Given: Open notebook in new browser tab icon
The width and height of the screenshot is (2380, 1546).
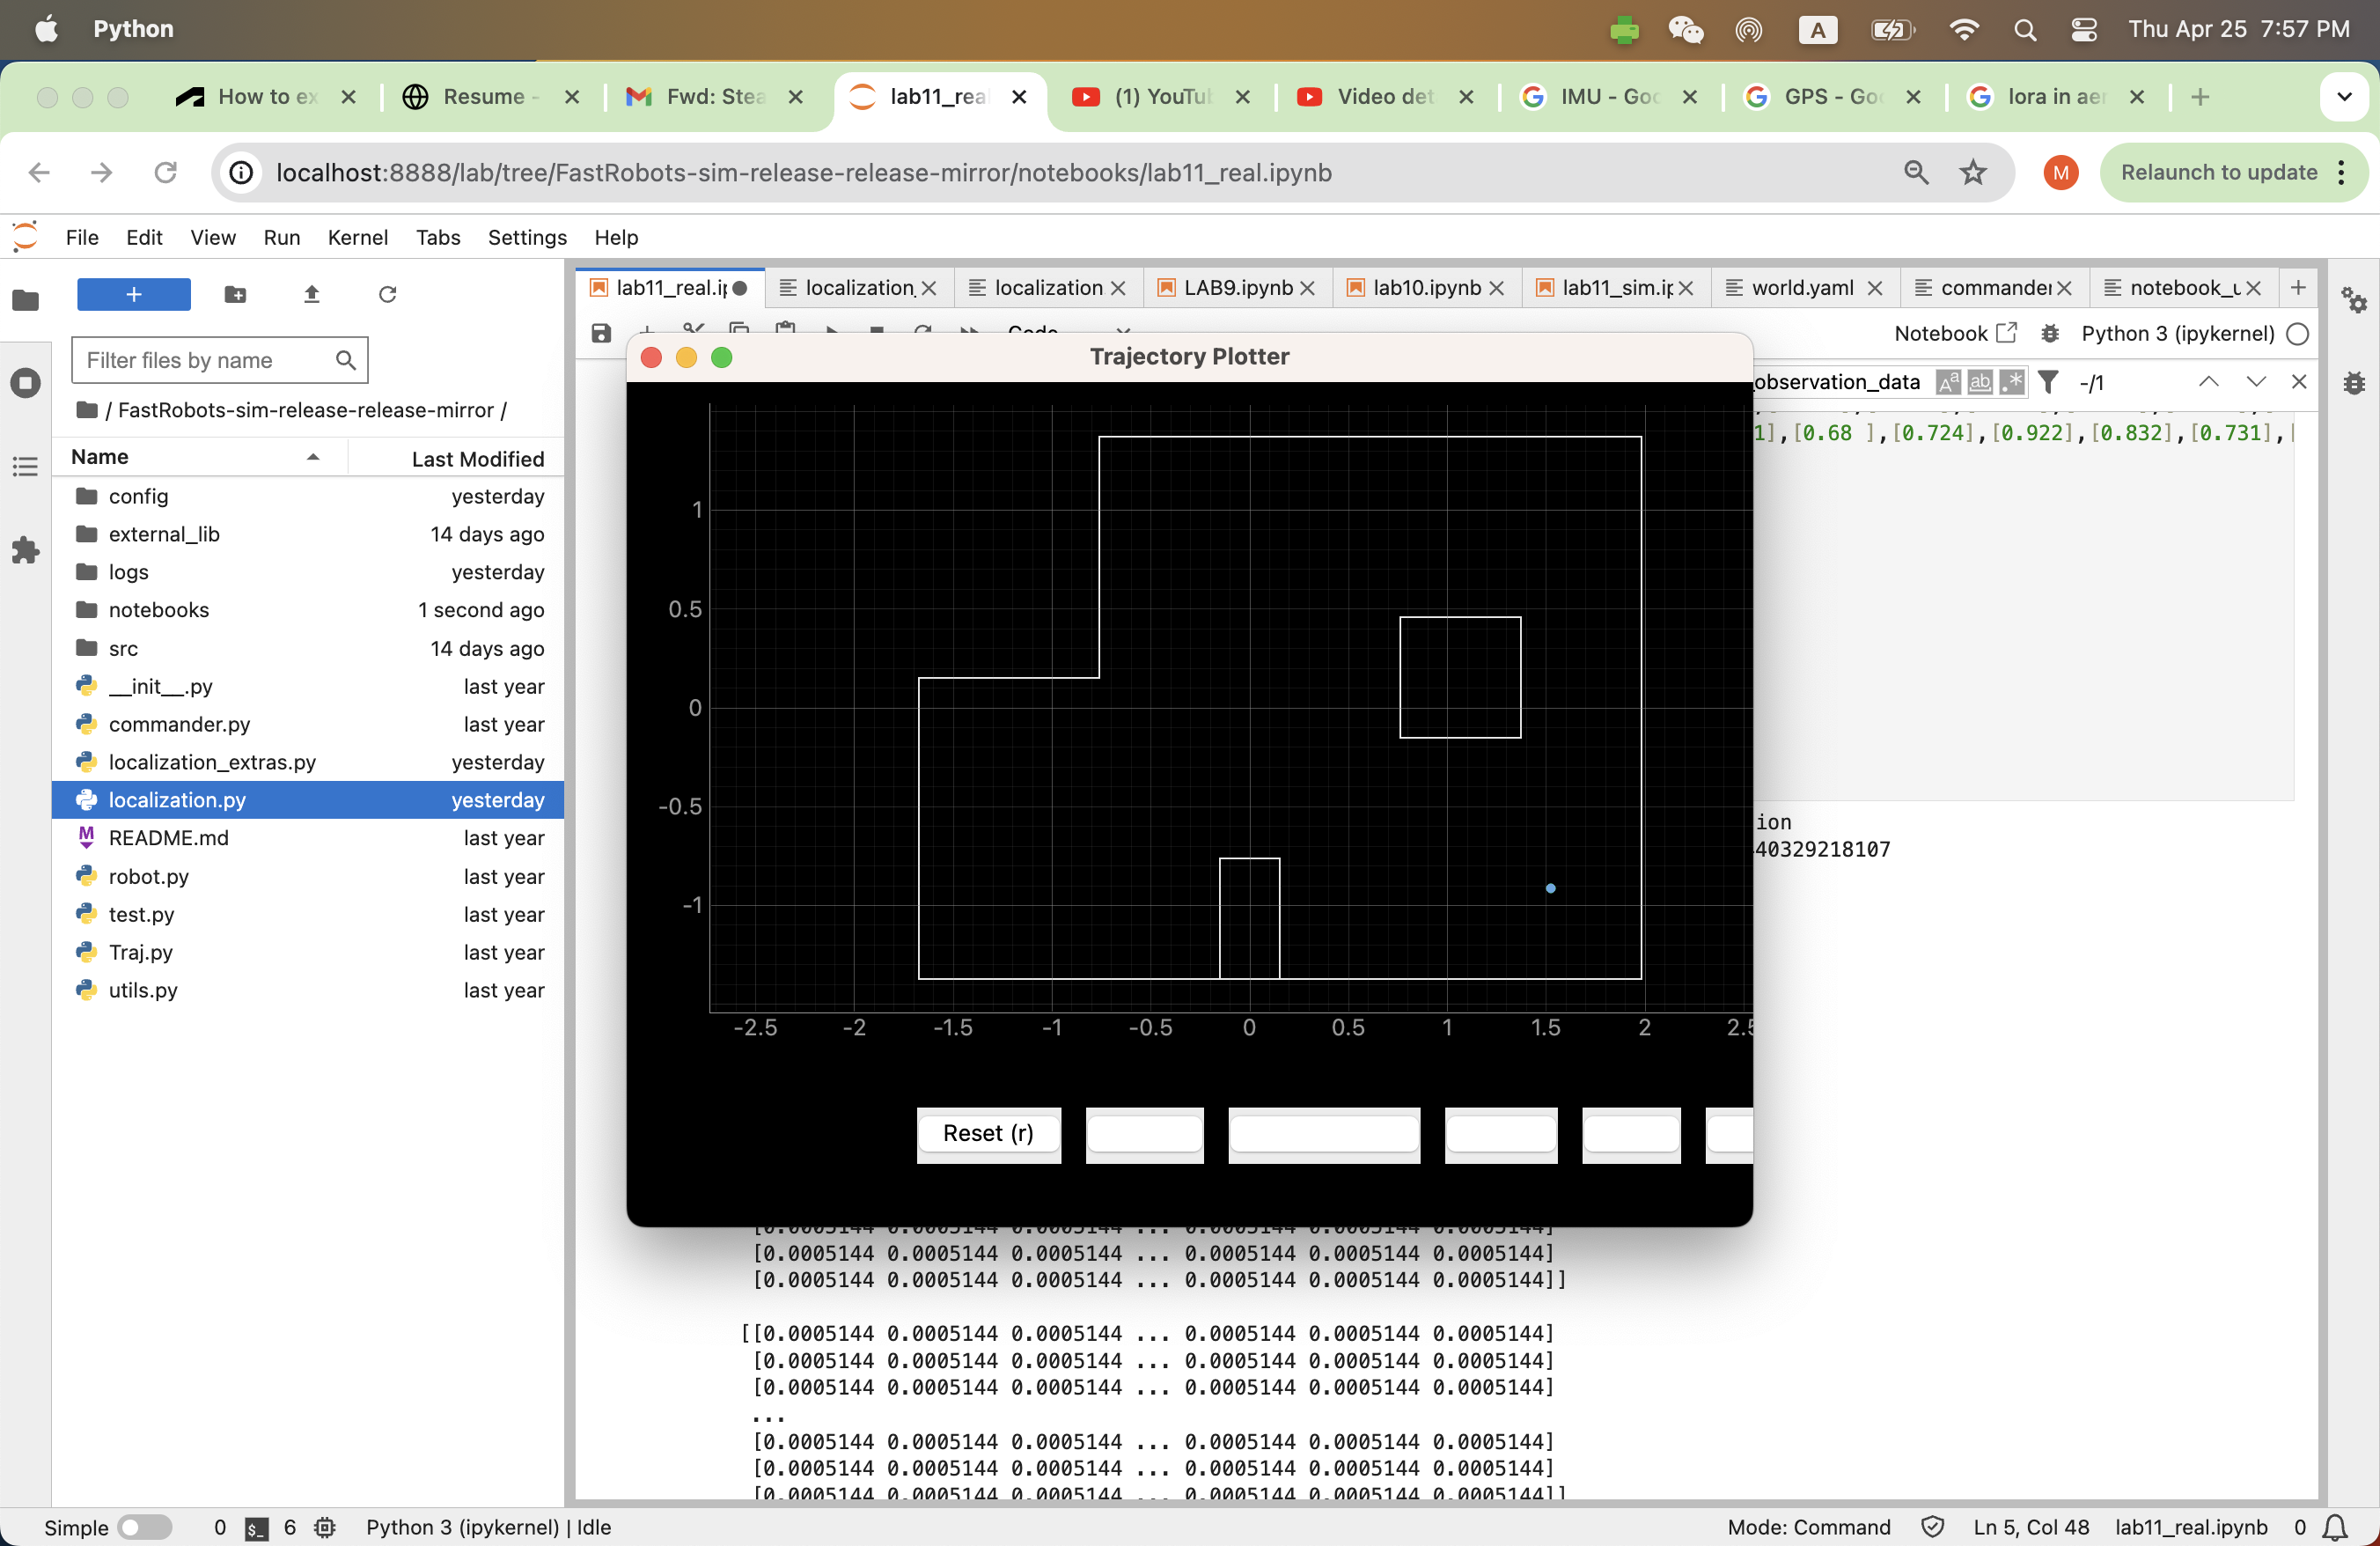Looking at the screenshot, I should (x=2007, y=332).
